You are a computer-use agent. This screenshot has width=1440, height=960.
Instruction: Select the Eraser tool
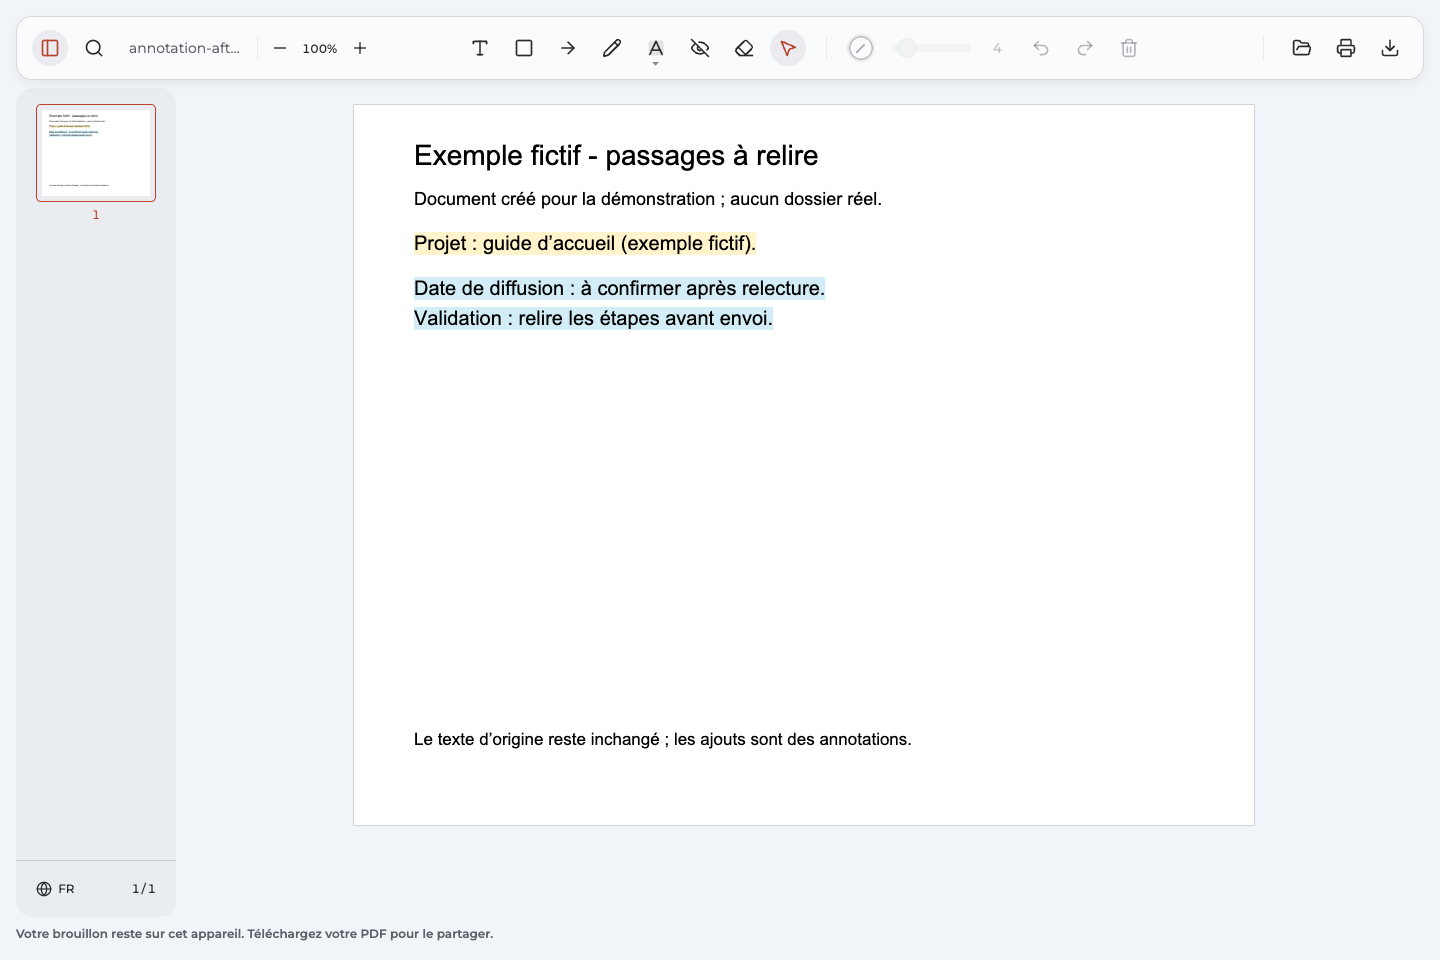(x=744, y=48)
